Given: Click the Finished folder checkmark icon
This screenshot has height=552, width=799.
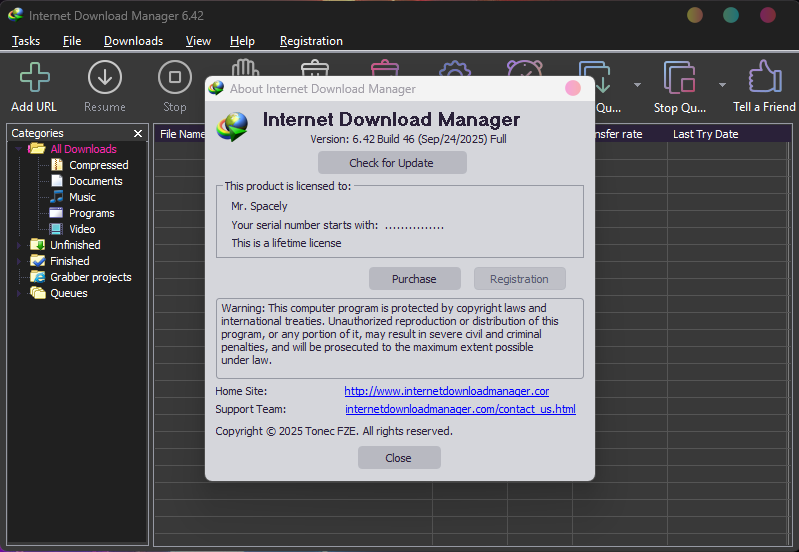Looking at the screenshot, I should [38, 261].
